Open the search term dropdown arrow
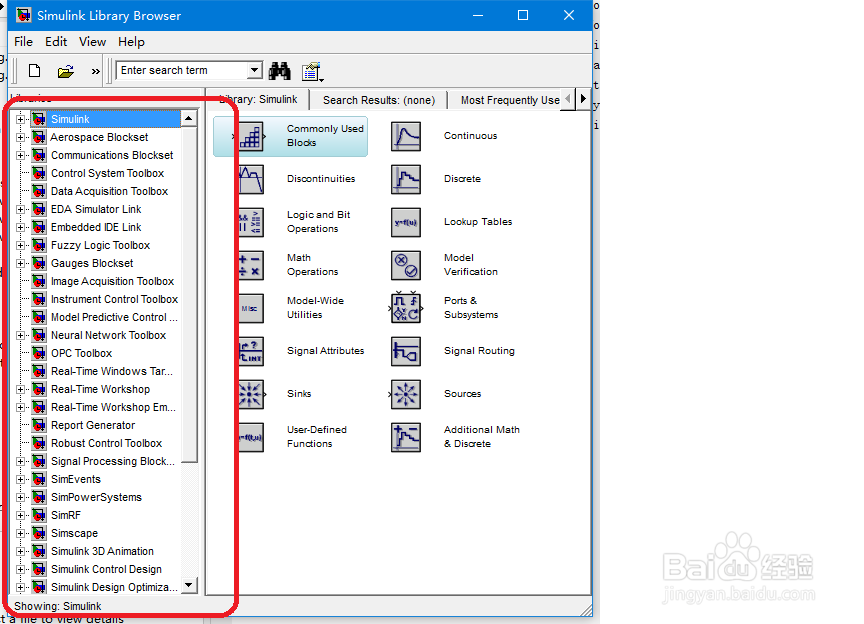 254,70
